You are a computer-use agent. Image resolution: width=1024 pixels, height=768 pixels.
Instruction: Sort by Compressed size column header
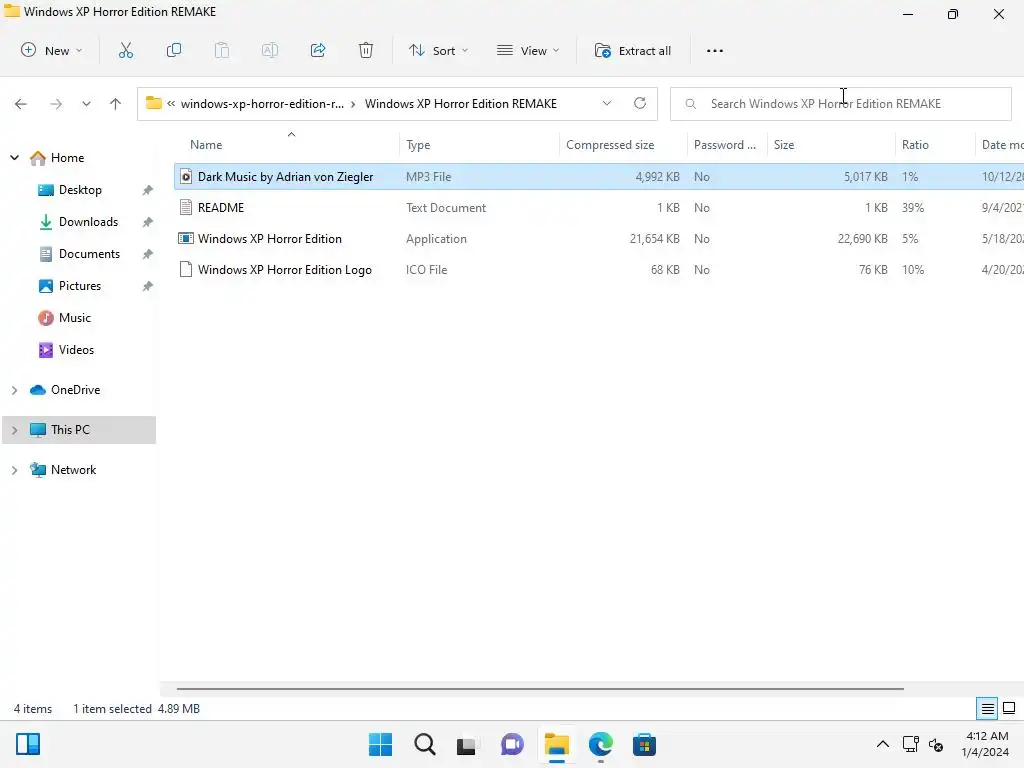tap(623, 145)
